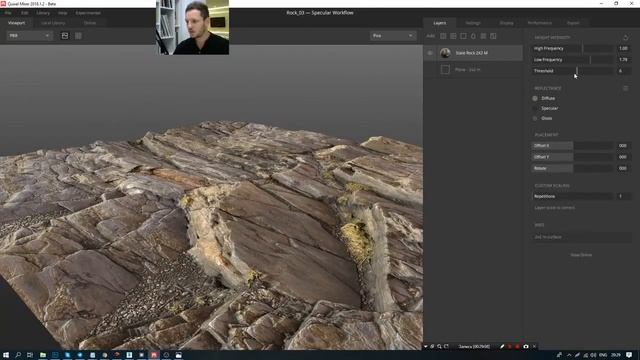Reset displacement settings with circular arrow icon
This screenshot has height=360, width=640.
tap(625, 38)
